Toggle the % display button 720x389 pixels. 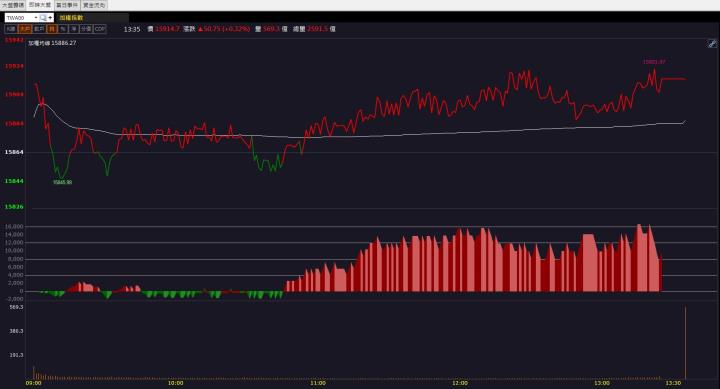[63, 28]
